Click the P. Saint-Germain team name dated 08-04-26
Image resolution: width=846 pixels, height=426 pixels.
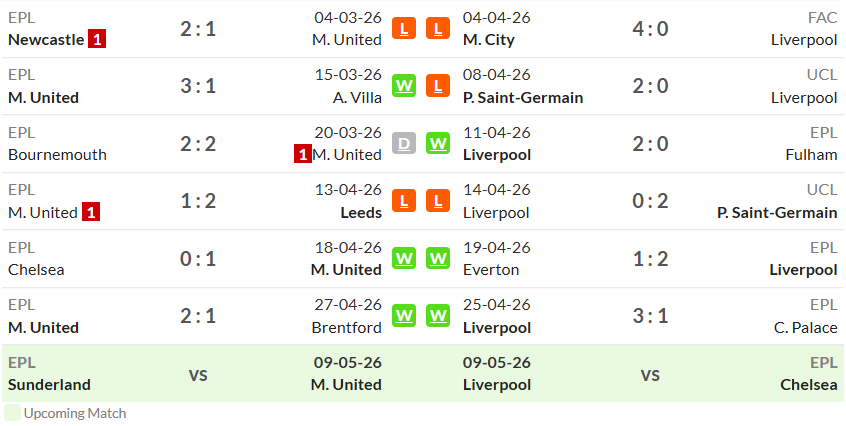(523, 98)
